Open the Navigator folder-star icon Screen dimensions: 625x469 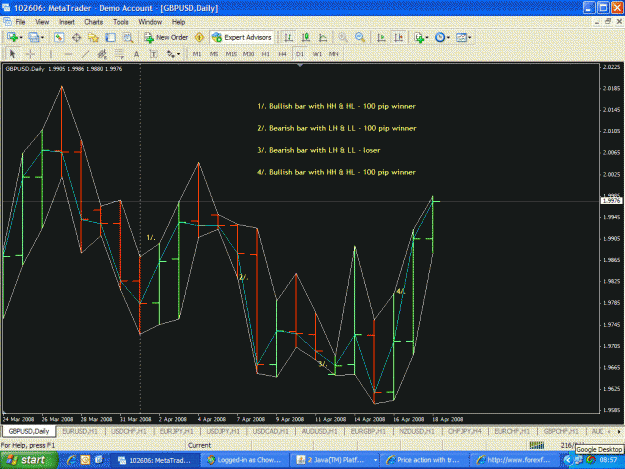(x=93, y=37)
